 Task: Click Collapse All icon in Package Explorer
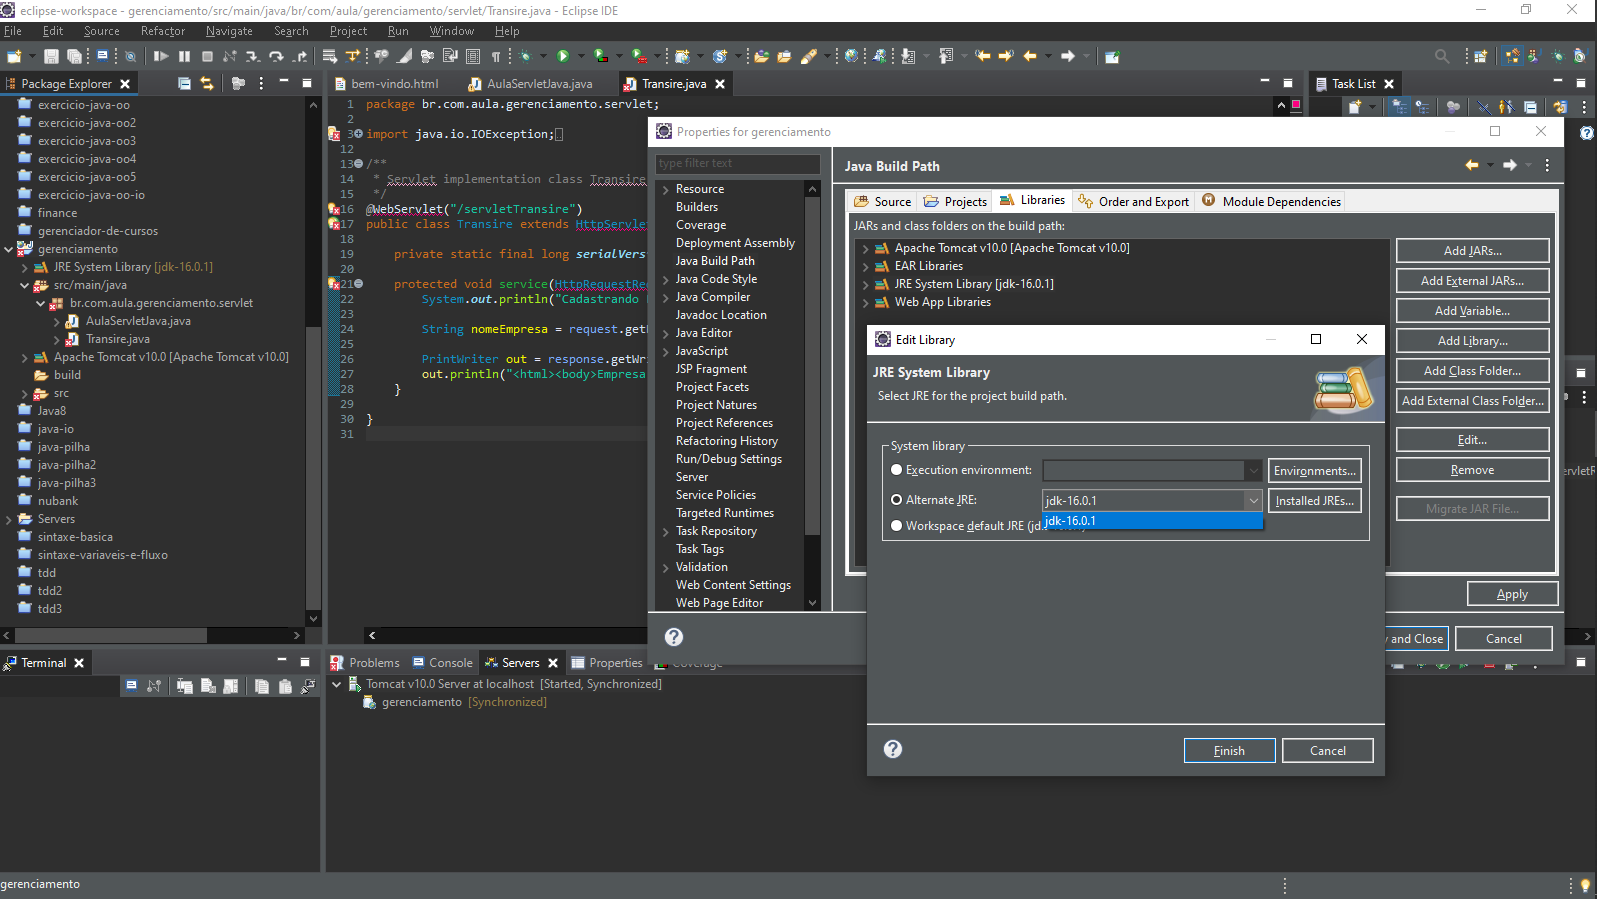pos(184,84)
